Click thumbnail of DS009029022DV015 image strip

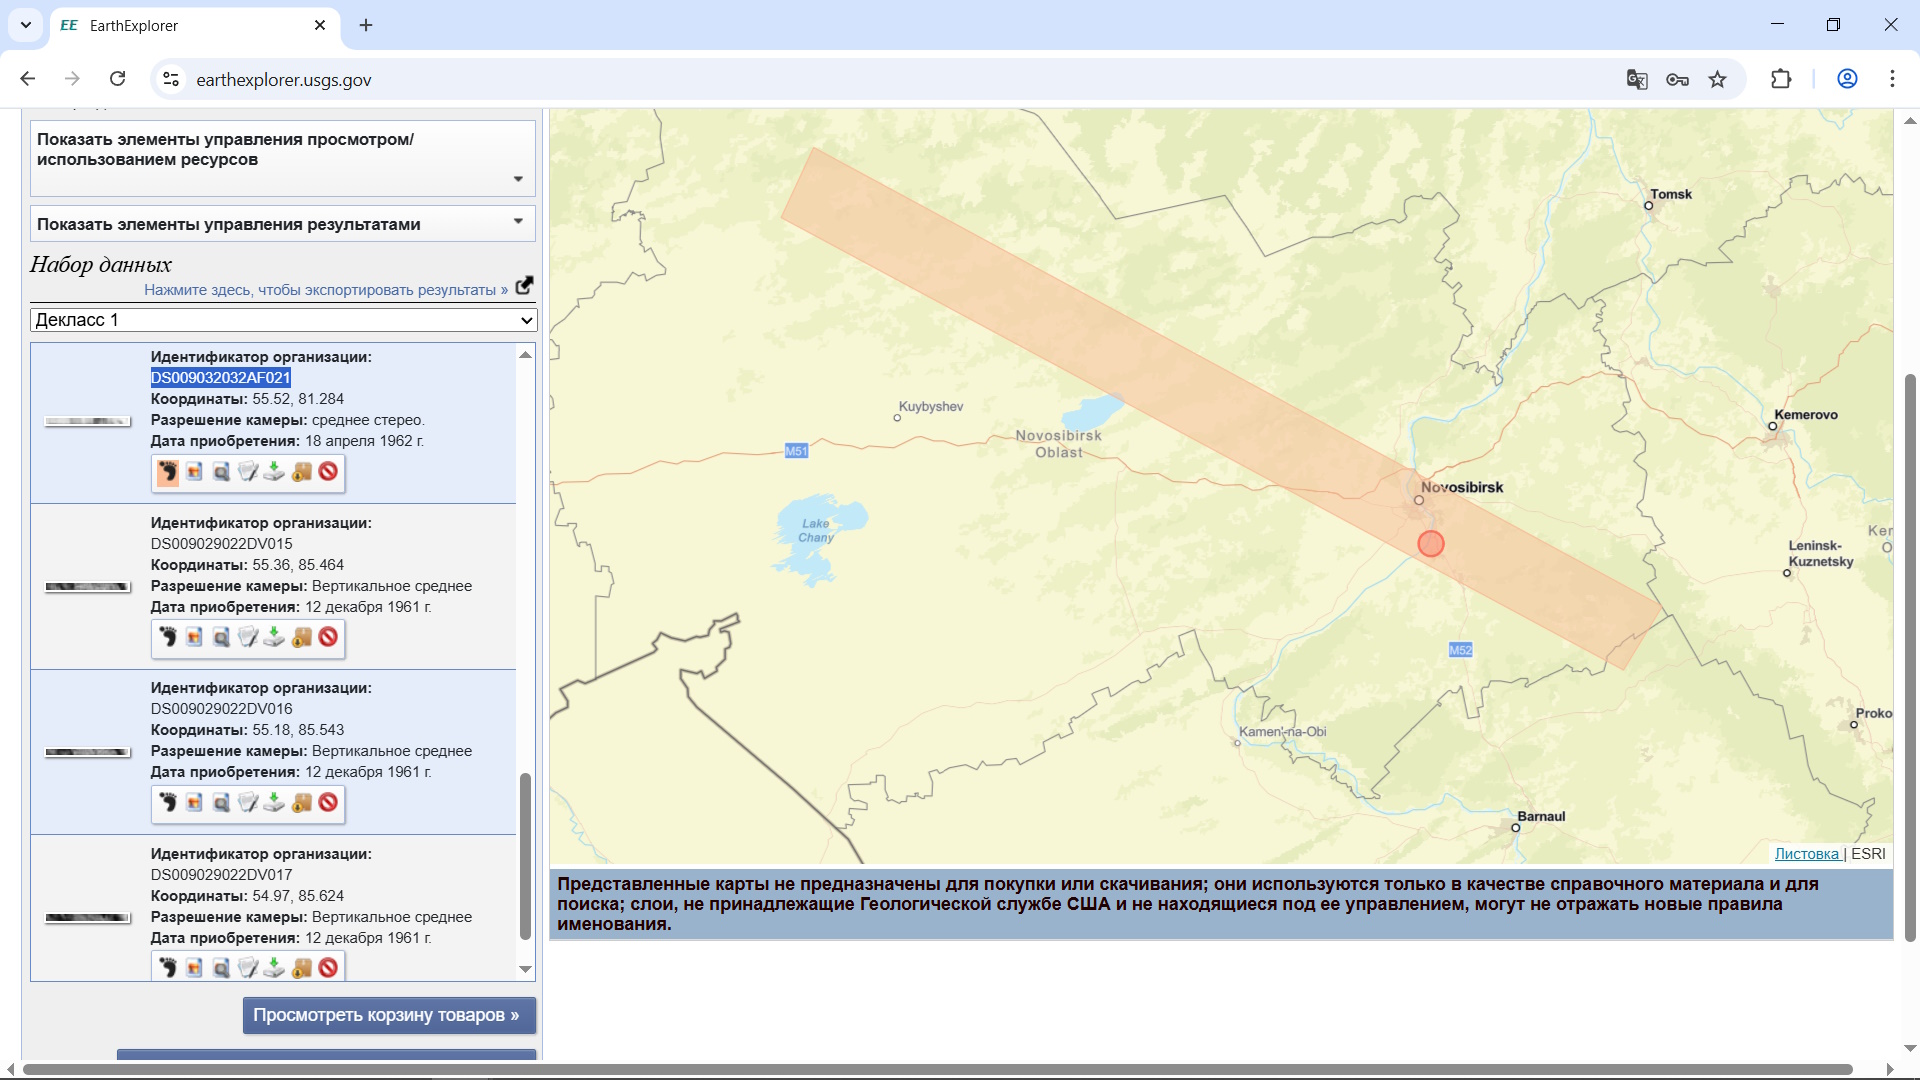click(88, 587)
